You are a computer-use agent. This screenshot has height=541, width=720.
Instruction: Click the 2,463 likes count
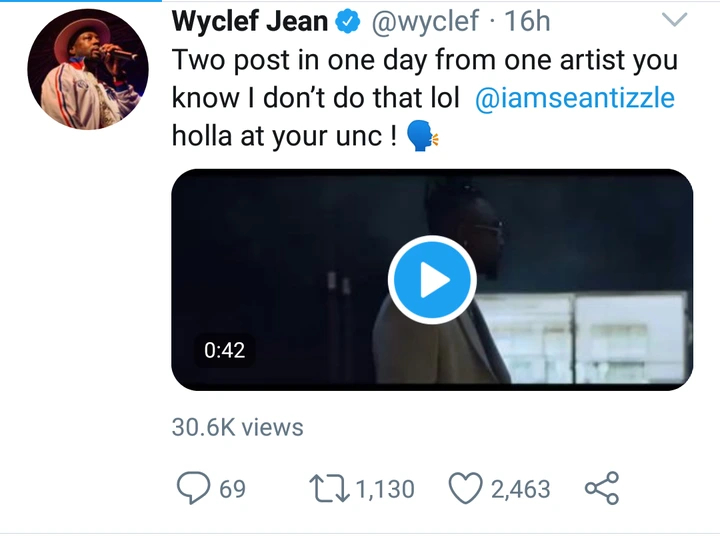[x=520, y=489]
